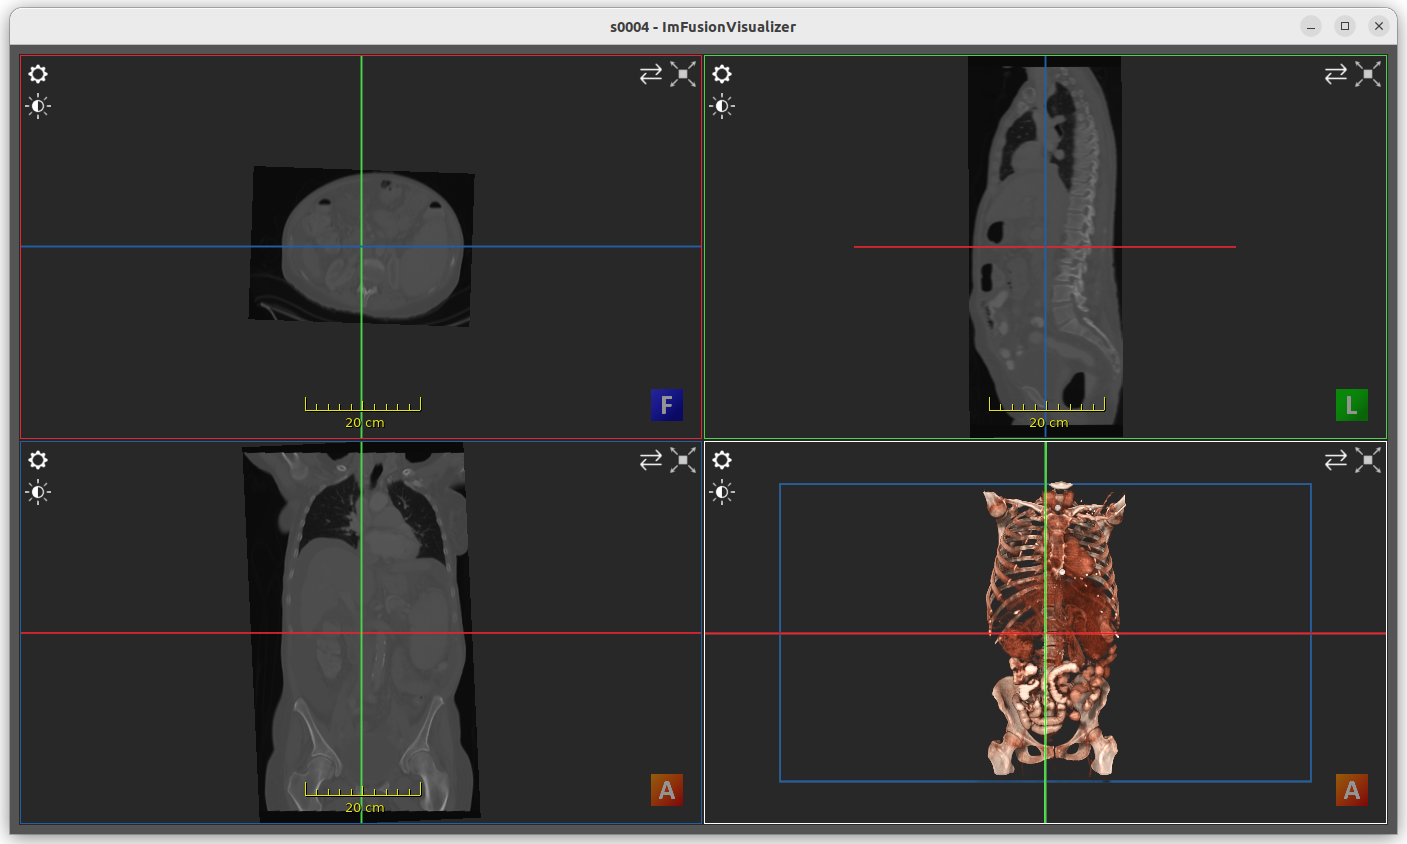Click swap view arrows in coronal view
The width and height of the screenshot is (1407, 844).
(x=651, y=460)
